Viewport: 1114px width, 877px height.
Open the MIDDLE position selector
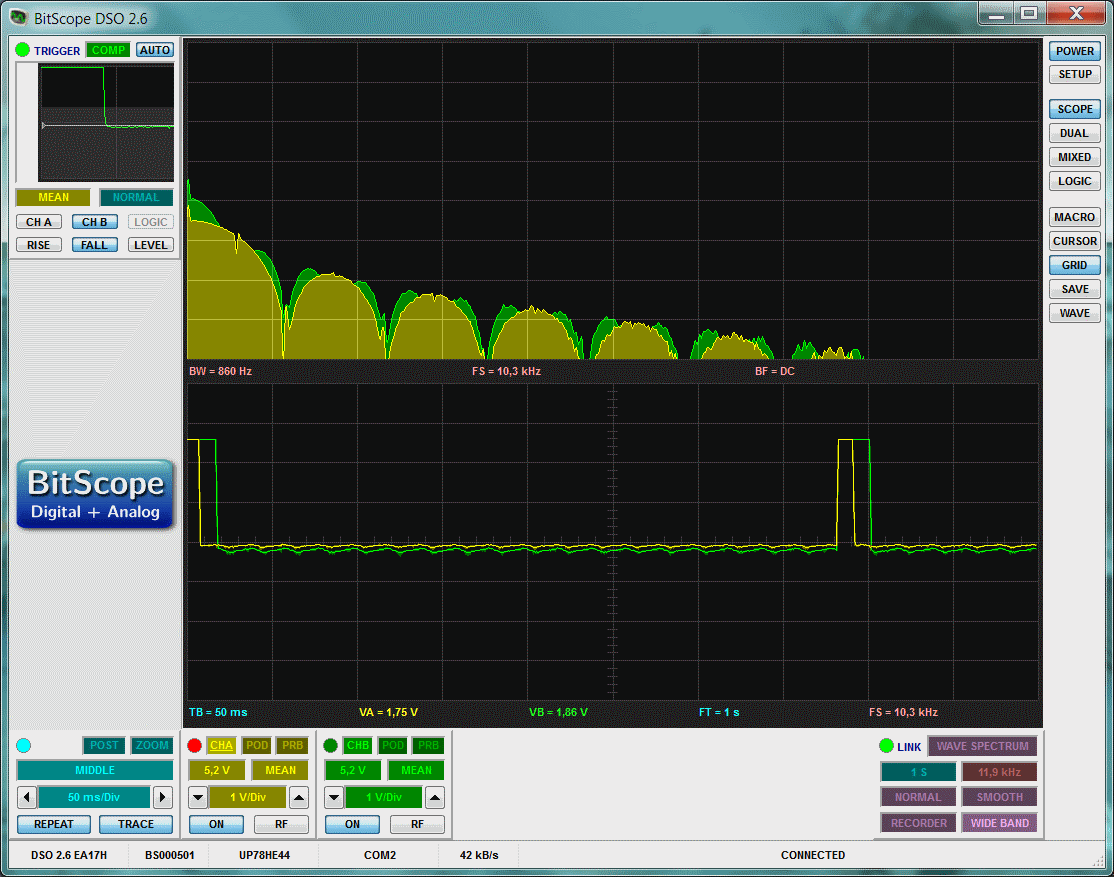(x=95, y=770)
